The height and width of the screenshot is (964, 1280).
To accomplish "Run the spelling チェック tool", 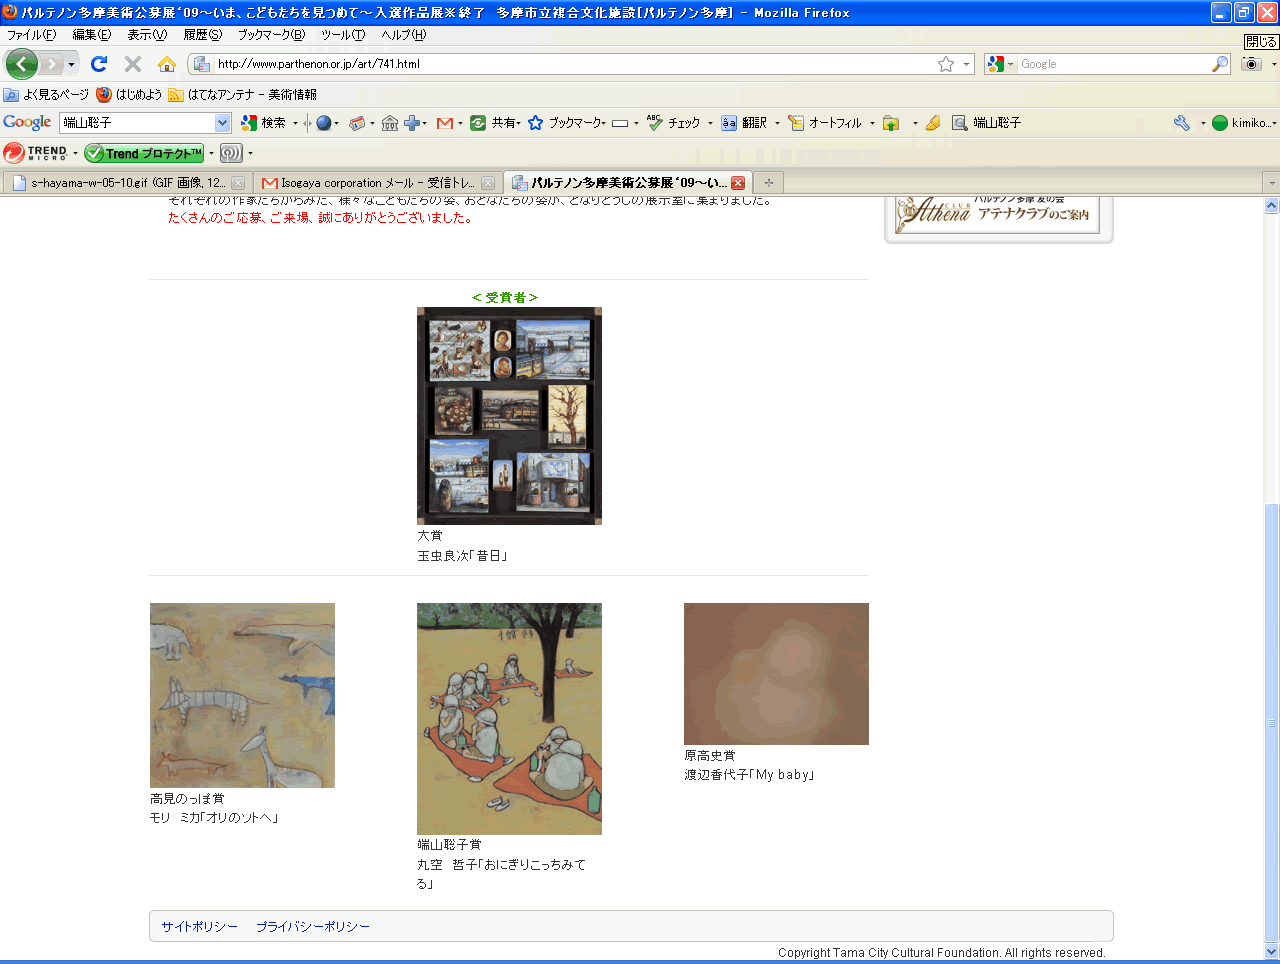I will [x=674, y=123].
